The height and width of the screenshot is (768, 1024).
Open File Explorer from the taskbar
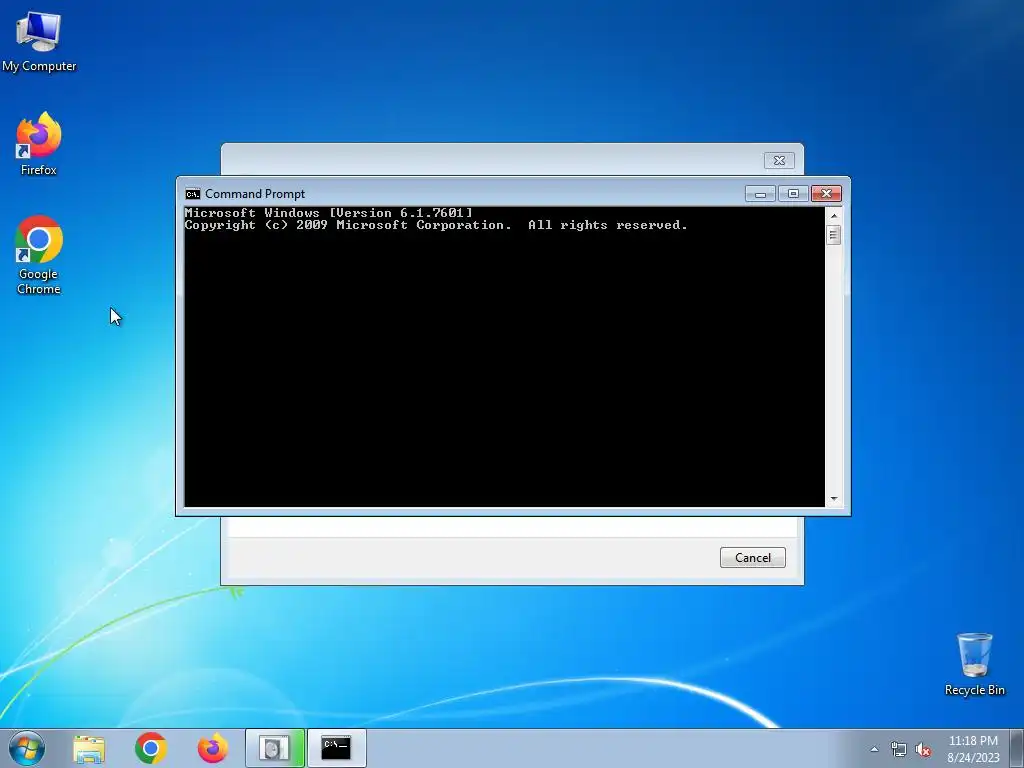89,748
